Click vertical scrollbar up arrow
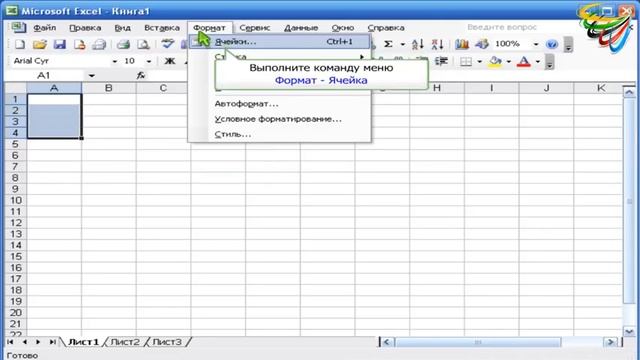 (x=629, y=92)
